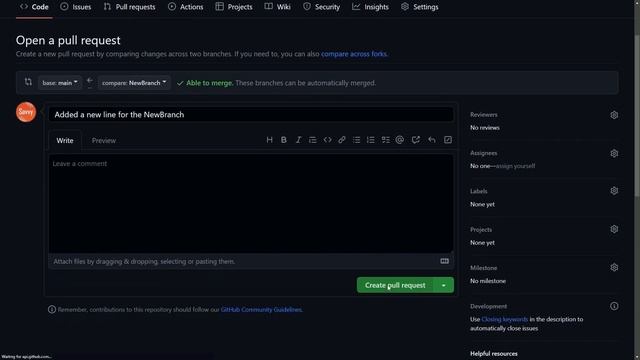This screenshot has height=360, width=640.
Task: Mention a user with the @ icon
Action: 400,140
